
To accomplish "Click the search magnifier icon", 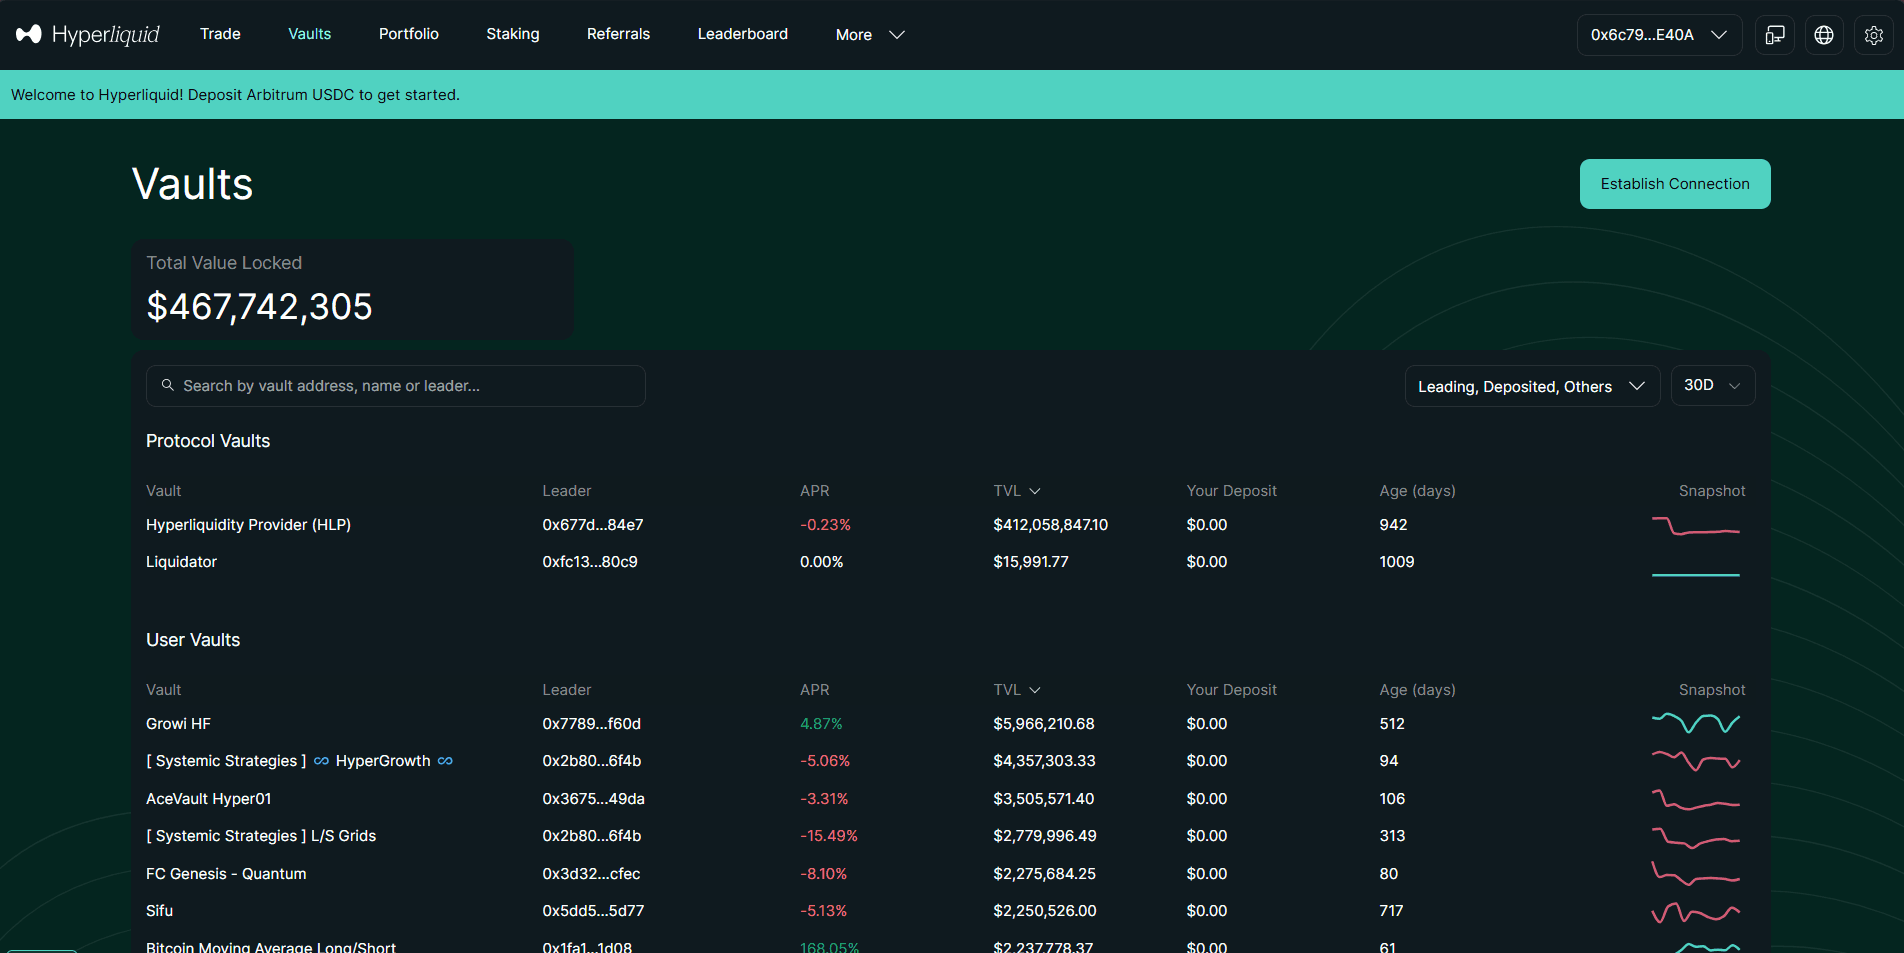I will 168,385.
